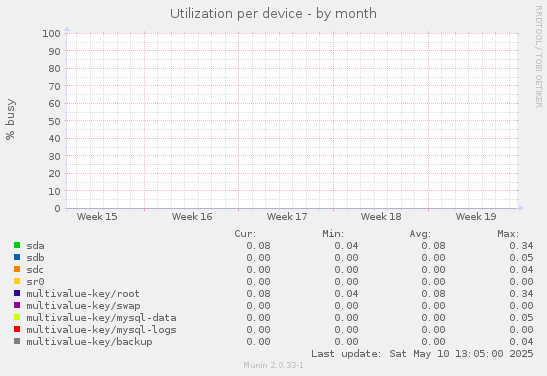Click the 'Cur:' column header
The width and height of the screenshot is (547, 376).
point(245,234)
